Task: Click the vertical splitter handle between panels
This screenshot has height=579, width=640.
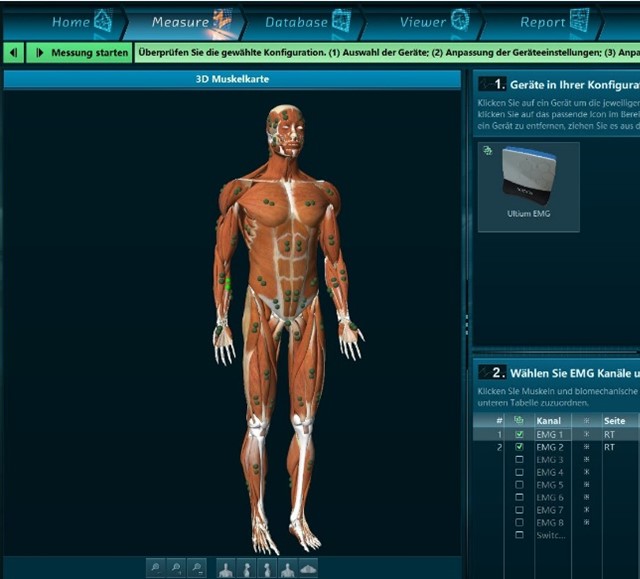Action: [467, 326]
